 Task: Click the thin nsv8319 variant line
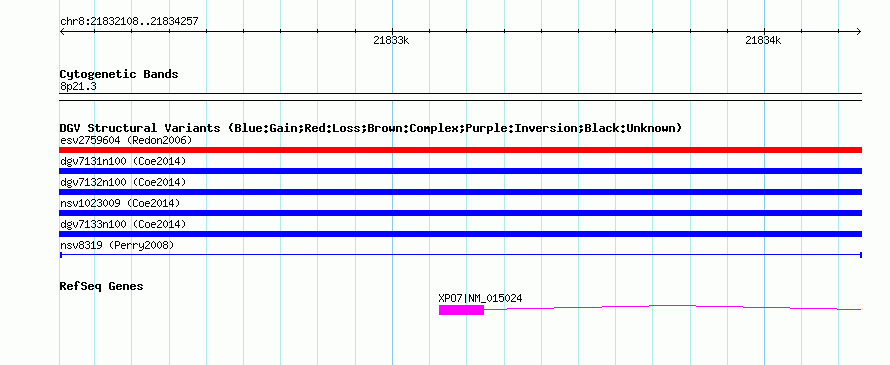pos(460,255)
